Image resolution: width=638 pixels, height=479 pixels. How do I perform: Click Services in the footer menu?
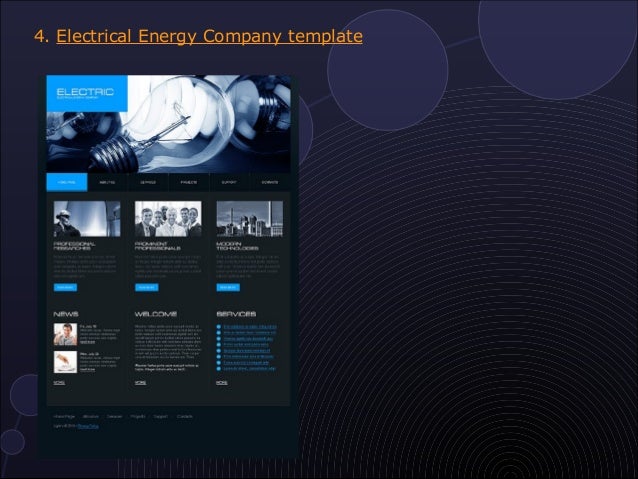(114, 416)
